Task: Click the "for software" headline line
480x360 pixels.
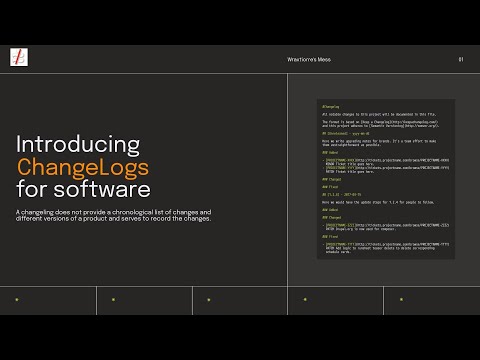Action: 83,189
